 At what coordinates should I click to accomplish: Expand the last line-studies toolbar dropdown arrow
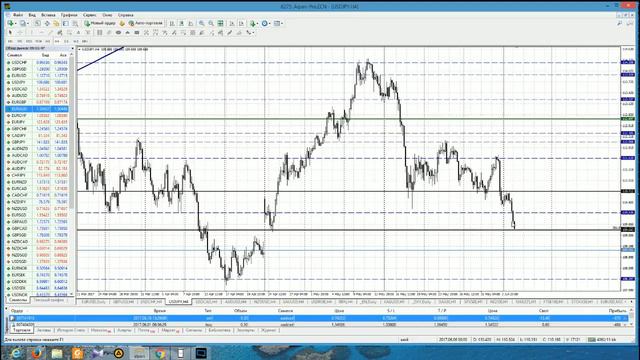coord(253,32)
